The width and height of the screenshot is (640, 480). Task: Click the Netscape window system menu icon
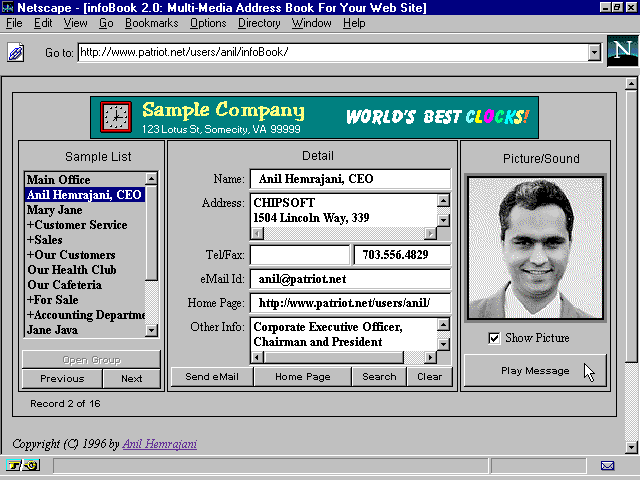click(x=8, y=8)
